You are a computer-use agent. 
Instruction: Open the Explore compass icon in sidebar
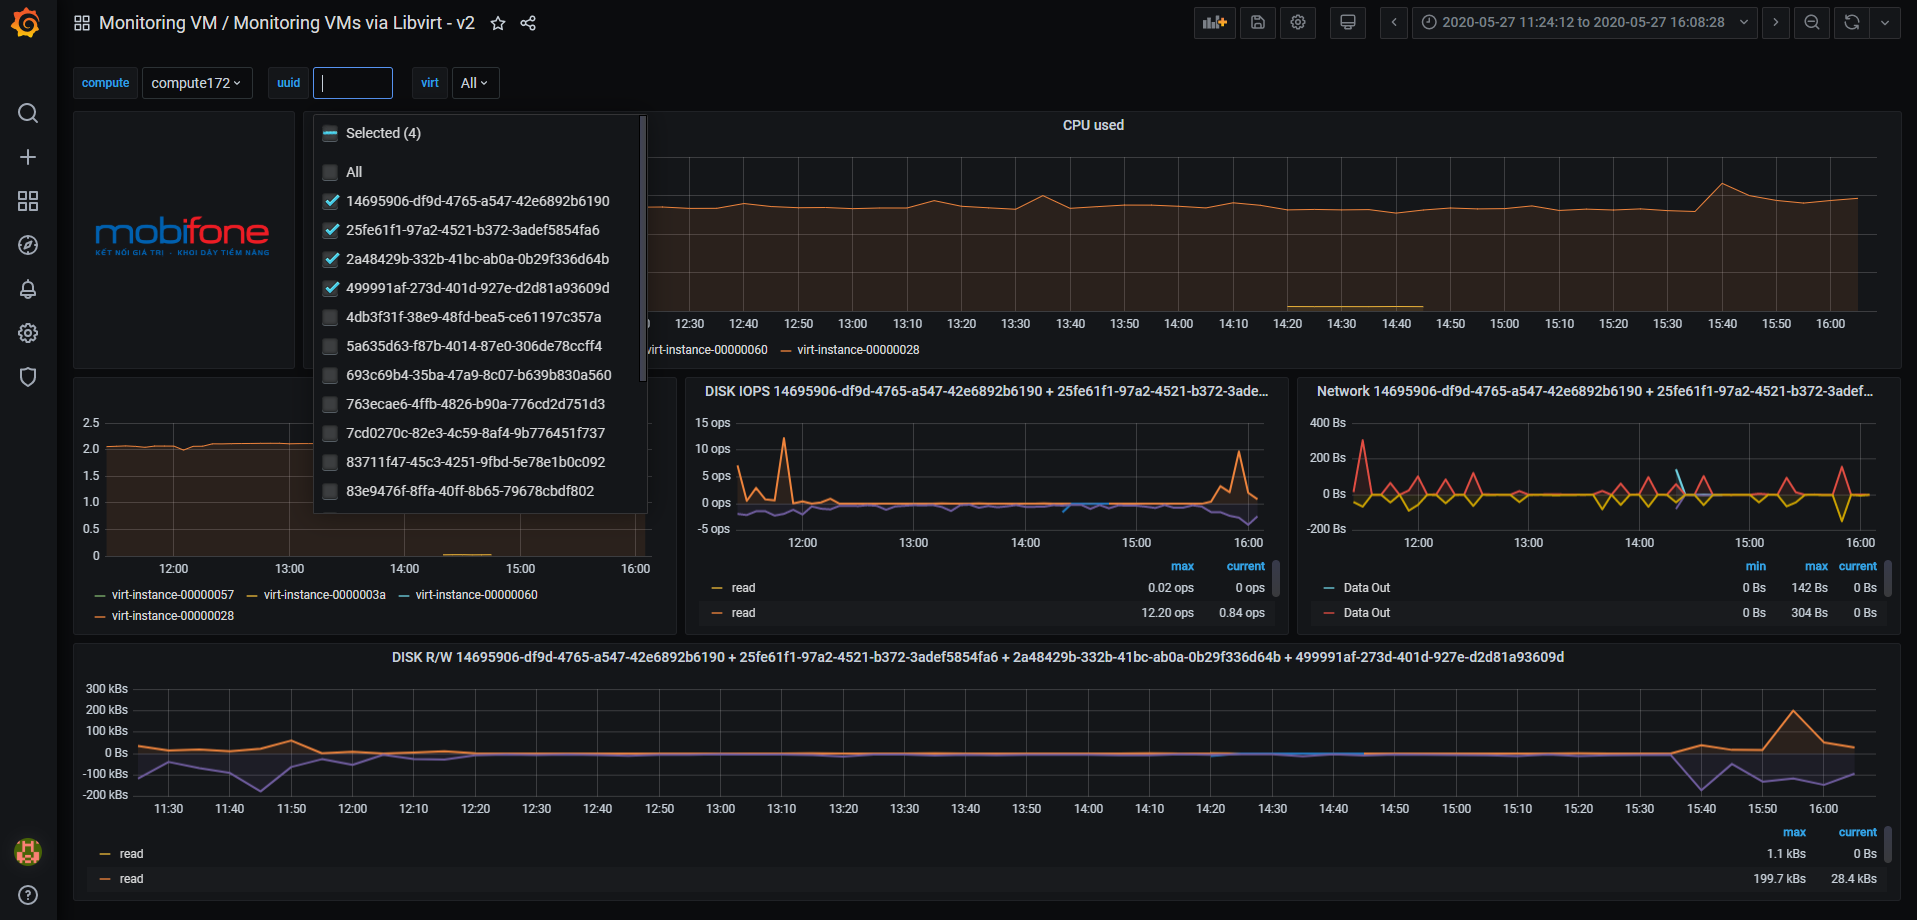point(28,245)
